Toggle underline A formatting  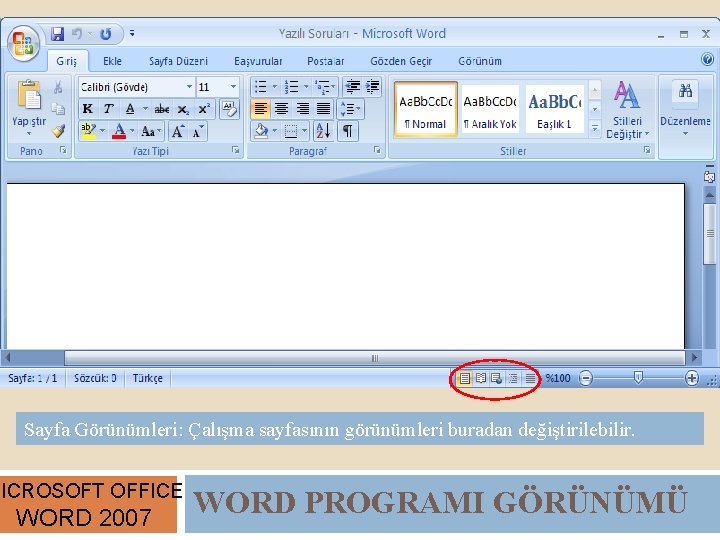pos(130,109)
